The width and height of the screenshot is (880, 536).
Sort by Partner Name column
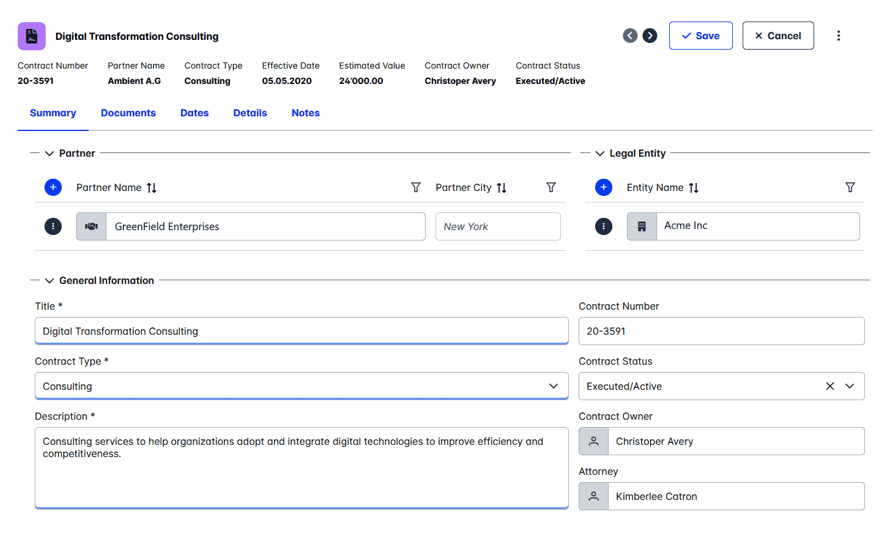point(152,188)
